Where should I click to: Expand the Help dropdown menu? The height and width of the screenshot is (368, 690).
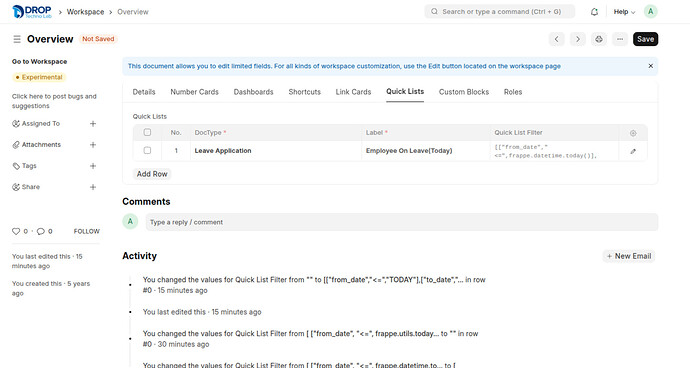point(624,12)
